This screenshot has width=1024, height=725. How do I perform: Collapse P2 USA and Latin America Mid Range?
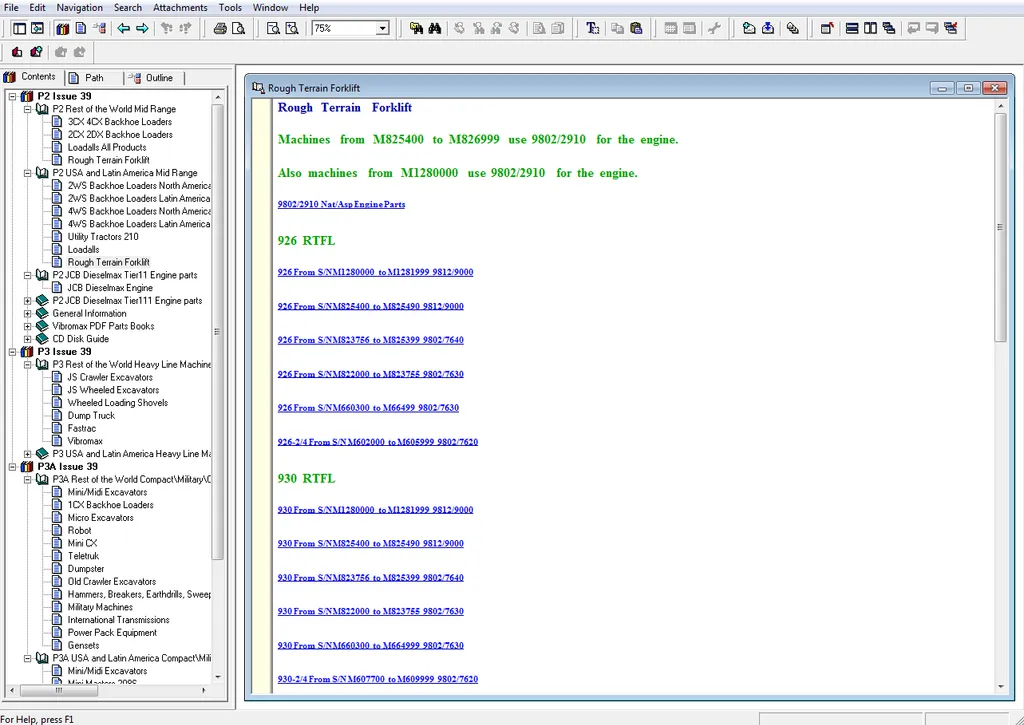27,173
